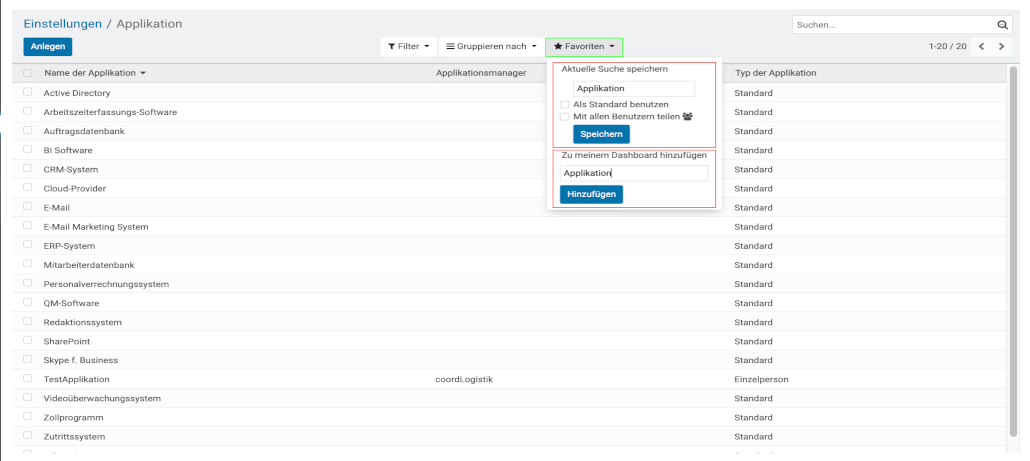Check the select-all header checkbox
The width and height of the screenshot is (1030, 461).
click(28, 74)
